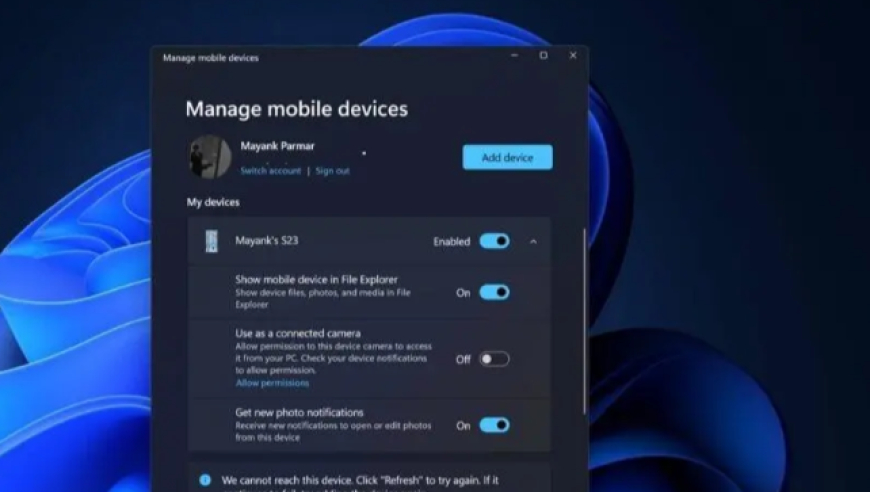The image size is (870, 492).
Task: Click the "Get new photo notifications" title
Action: (x=299, y=413)
